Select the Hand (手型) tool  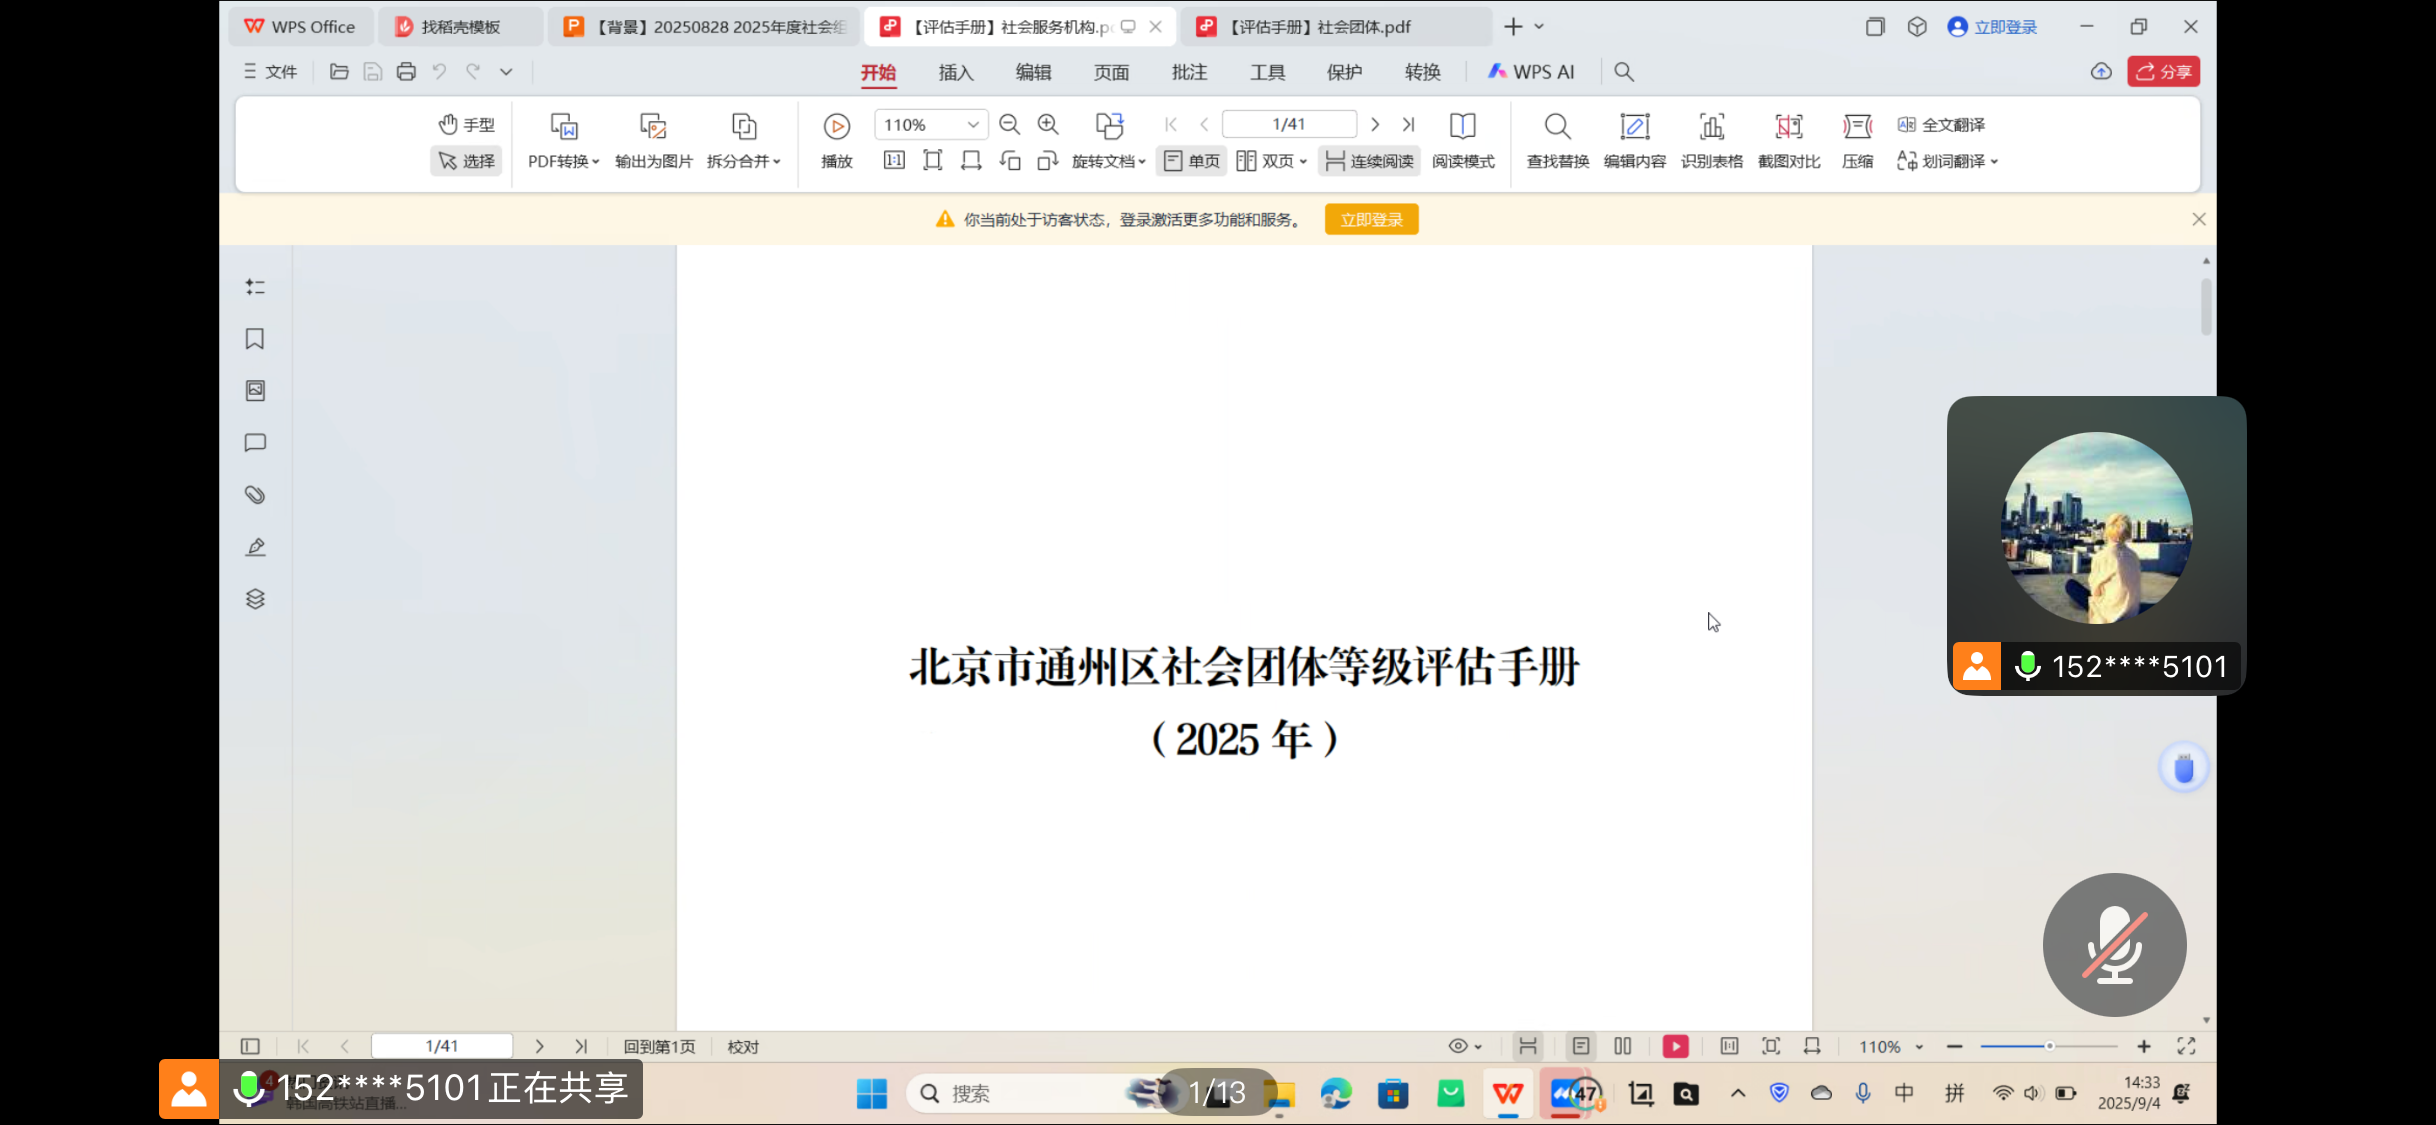pos(466,125)
